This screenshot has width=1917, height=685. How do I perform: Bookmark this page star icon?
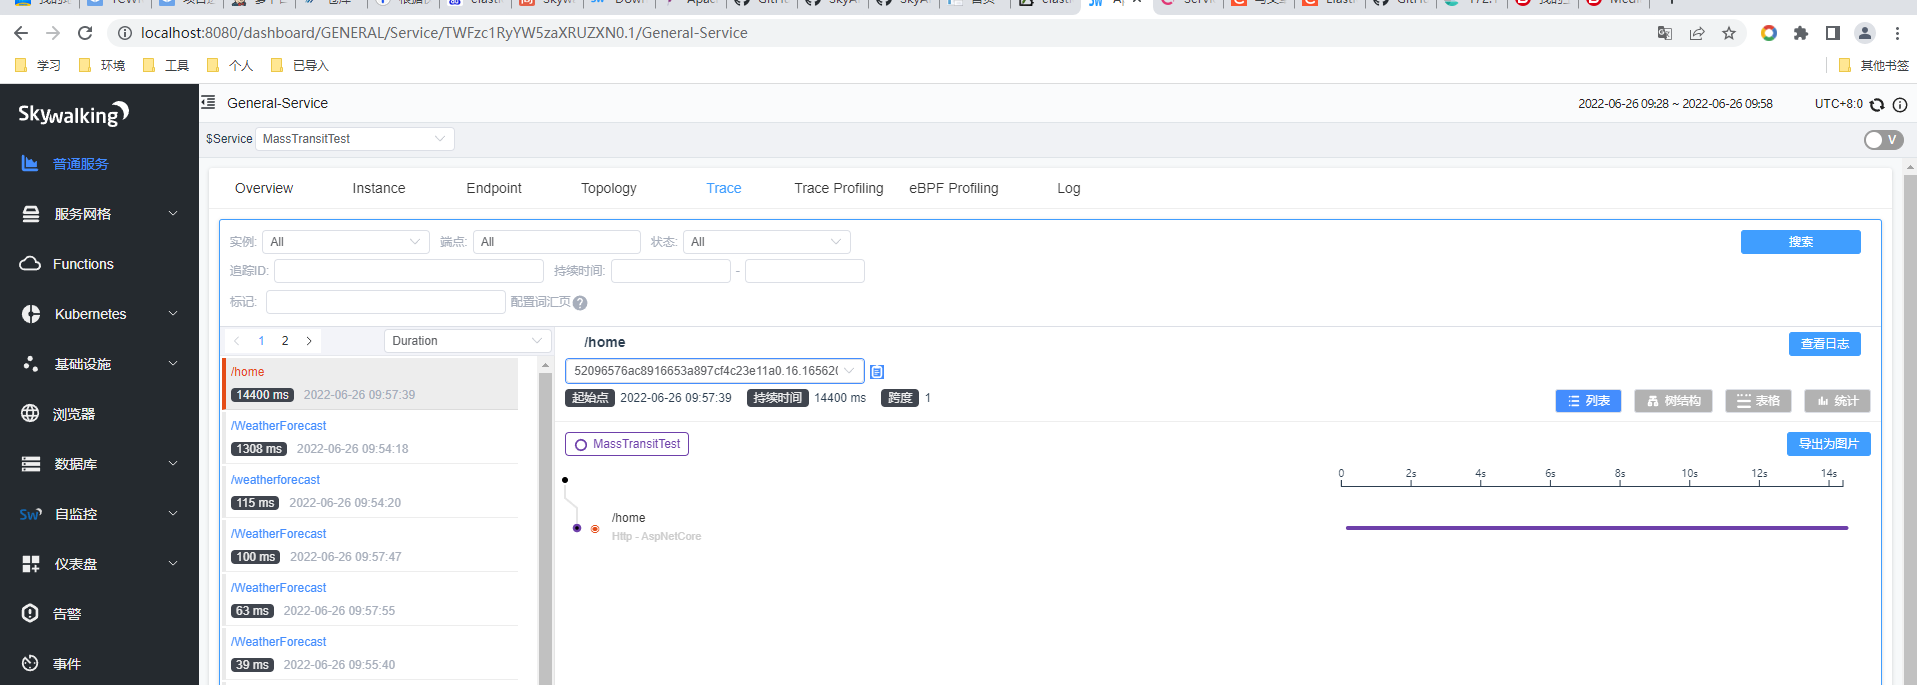coord(1729,33)
